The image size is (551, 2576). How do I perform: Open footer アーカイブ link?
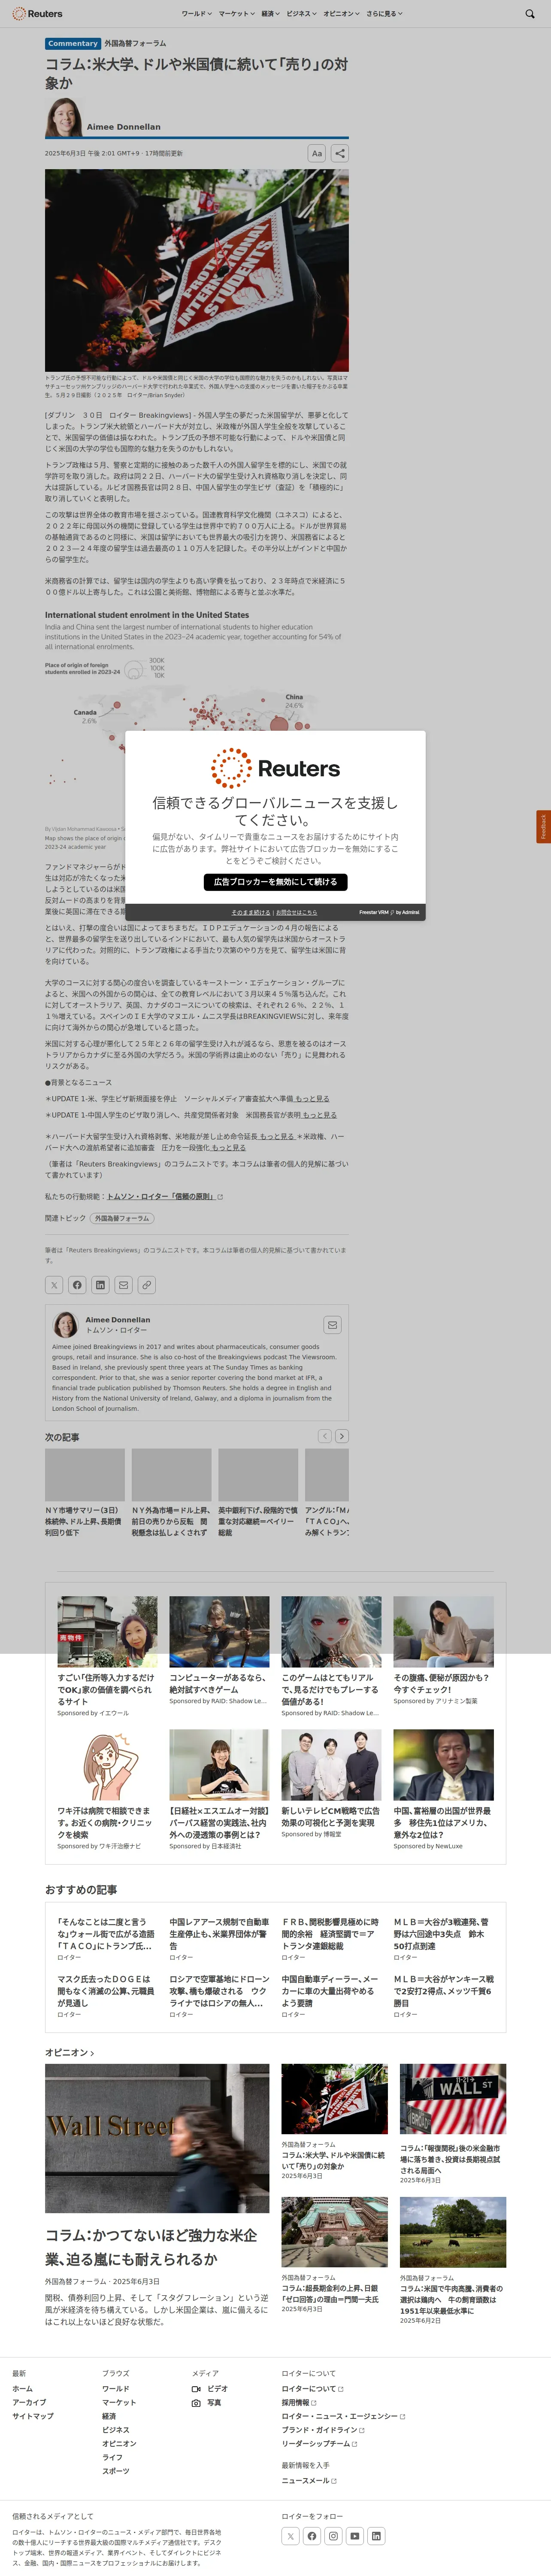(x=29, y=2402)
